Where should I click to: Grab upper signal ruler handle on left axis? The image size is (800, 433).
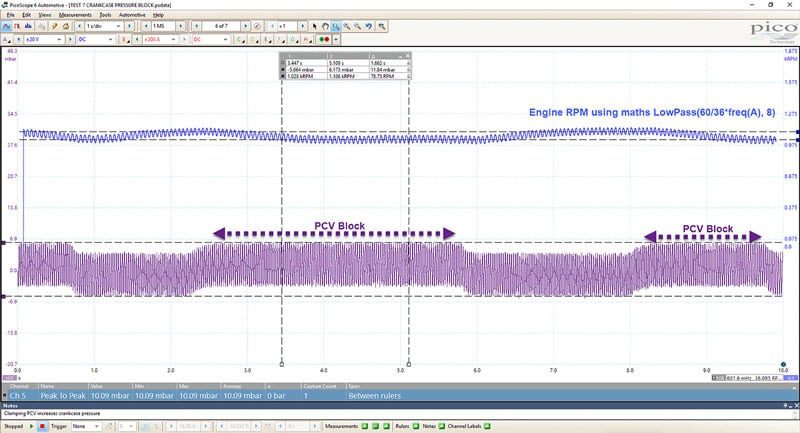tap(4, 243)
